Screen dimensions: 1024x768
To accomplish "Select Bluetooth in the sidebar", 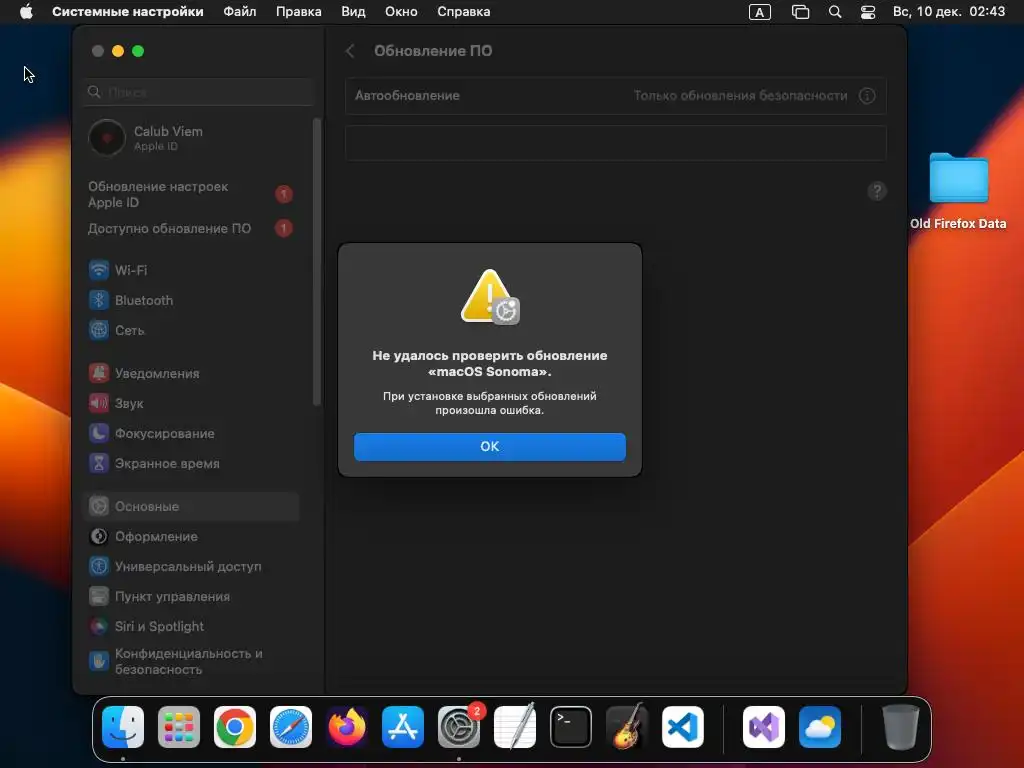I will tap(191, 300).
